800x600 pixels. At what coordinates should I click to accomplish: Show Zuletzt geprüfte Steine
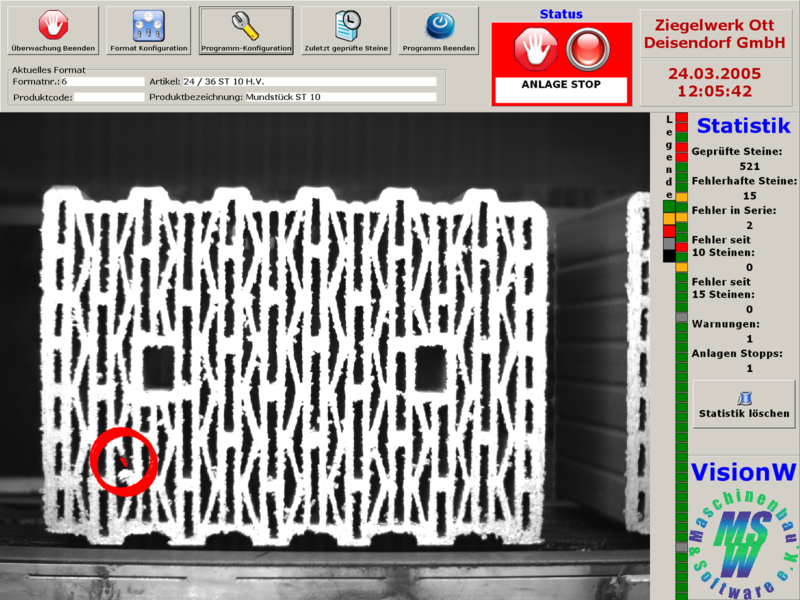[348, 31]
